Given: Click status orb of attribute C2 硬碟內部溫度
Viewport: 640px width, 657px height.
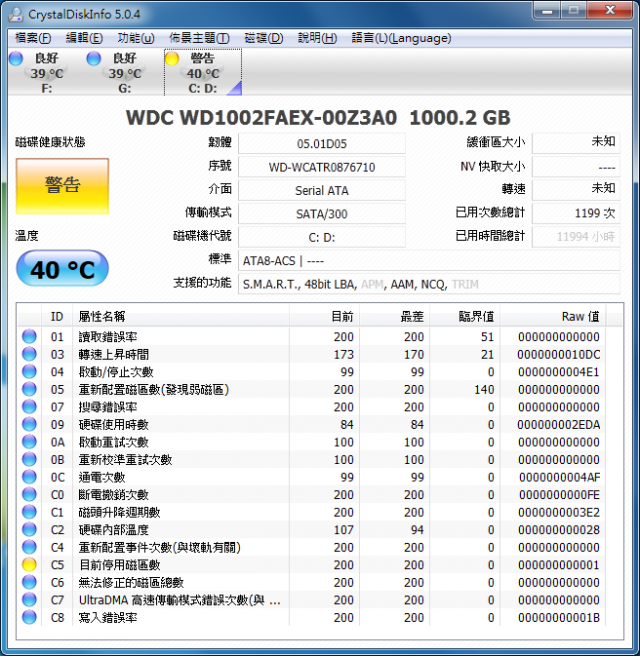Looking at the screenshot, I should [x=29, y=530].
